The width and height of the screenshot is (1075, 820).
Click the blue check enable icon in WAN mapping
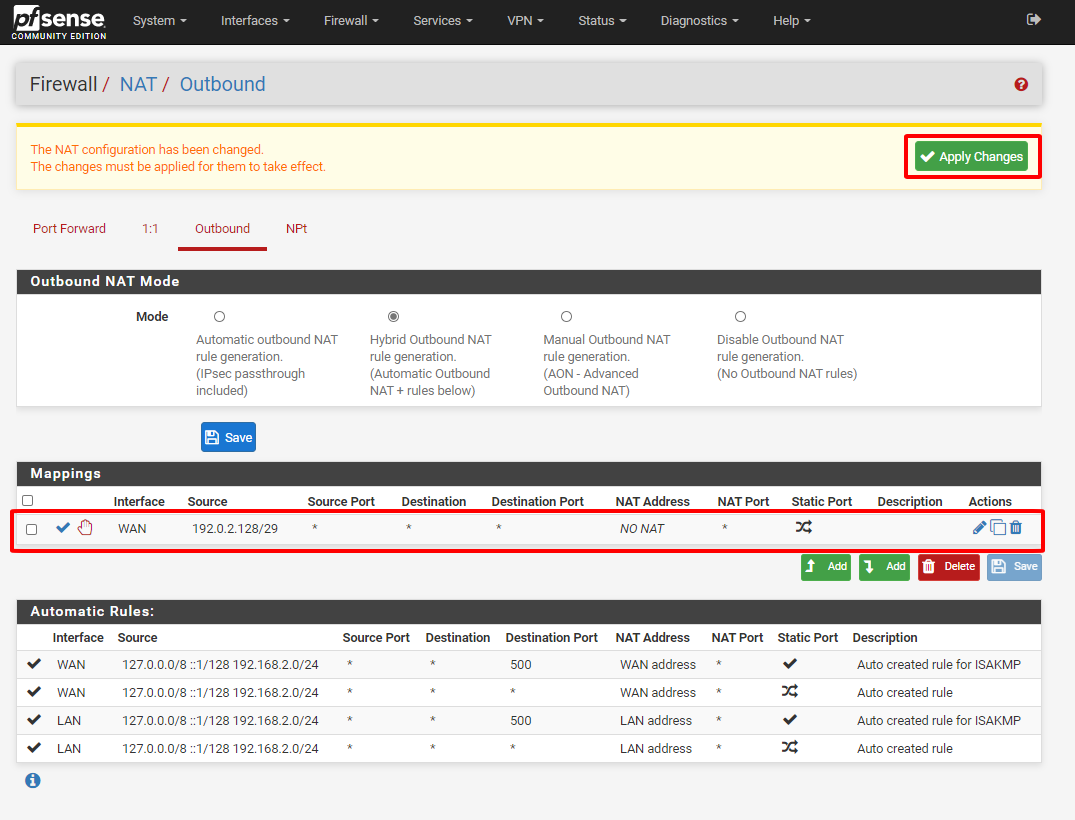pos(63,528)
